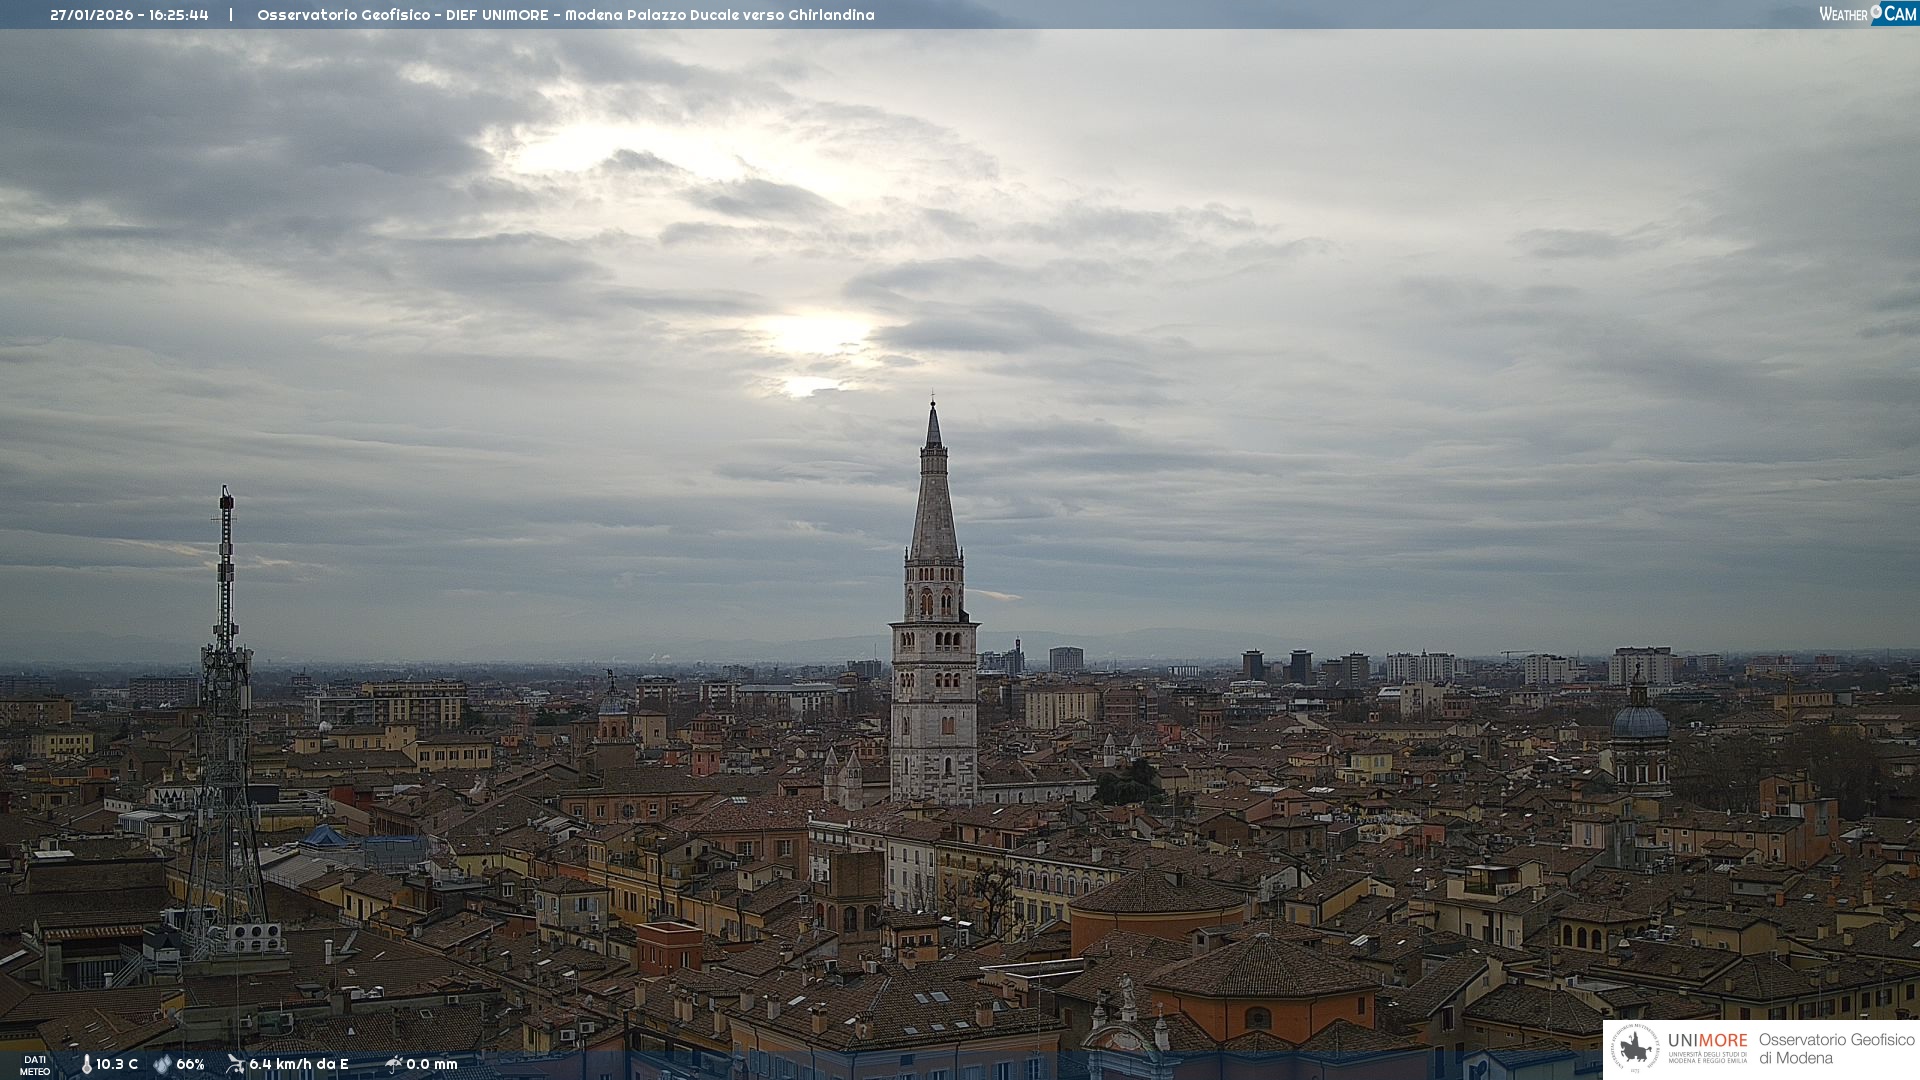
Task: Click the UNIMORE logo text
Action: point(1707,1041)
